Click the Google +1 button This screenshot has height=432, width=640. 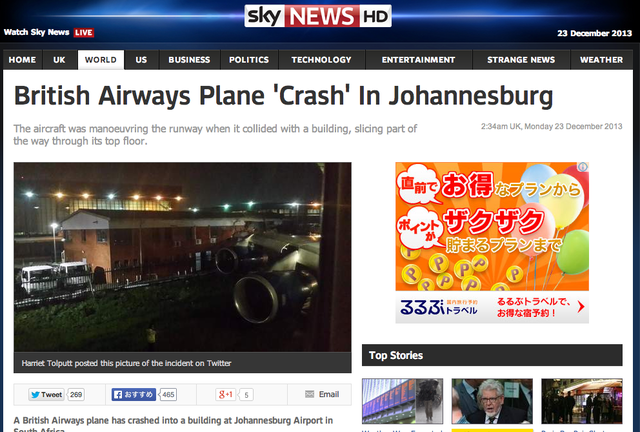click(225, 394)
